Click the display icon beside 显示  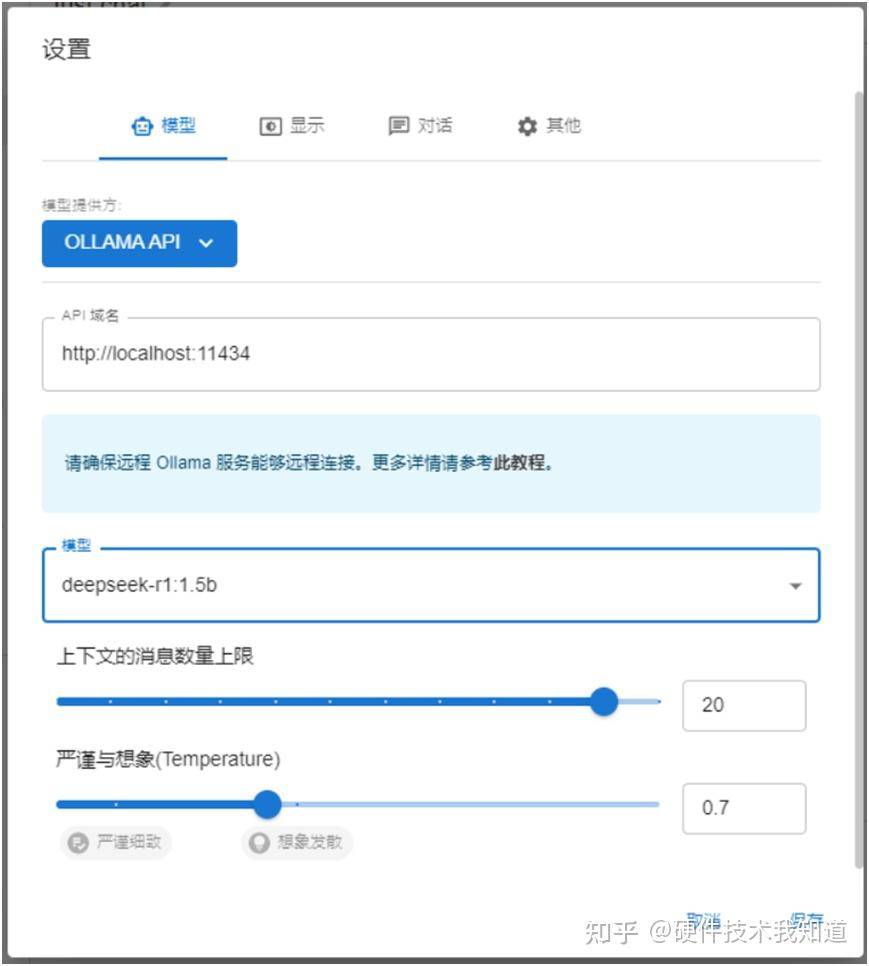[x=270, y=126]
